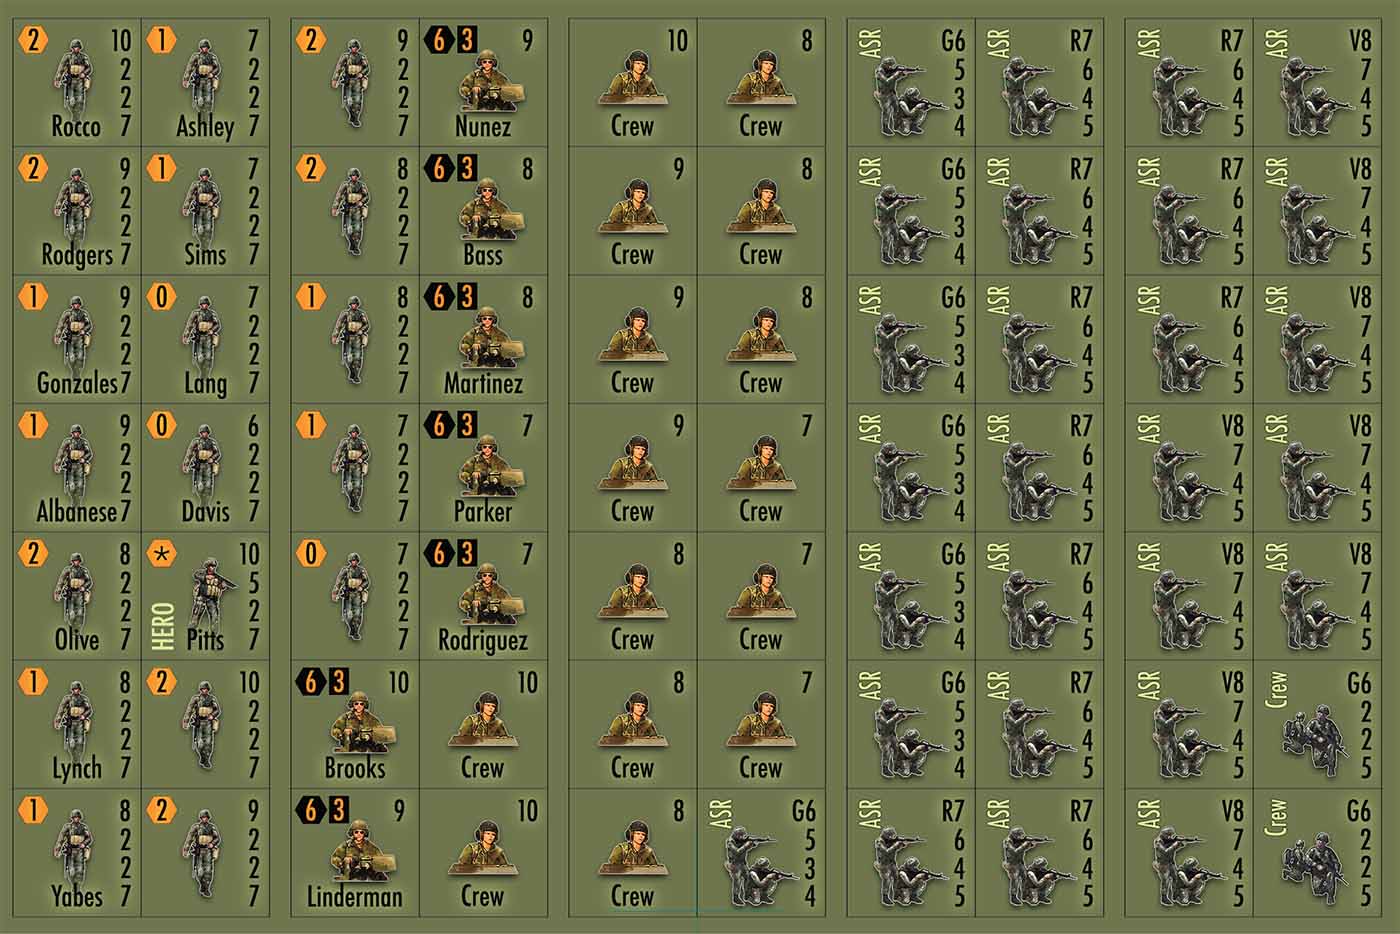
Task: Select the Rodgers leader counter
Action: (x=77, y=211)
